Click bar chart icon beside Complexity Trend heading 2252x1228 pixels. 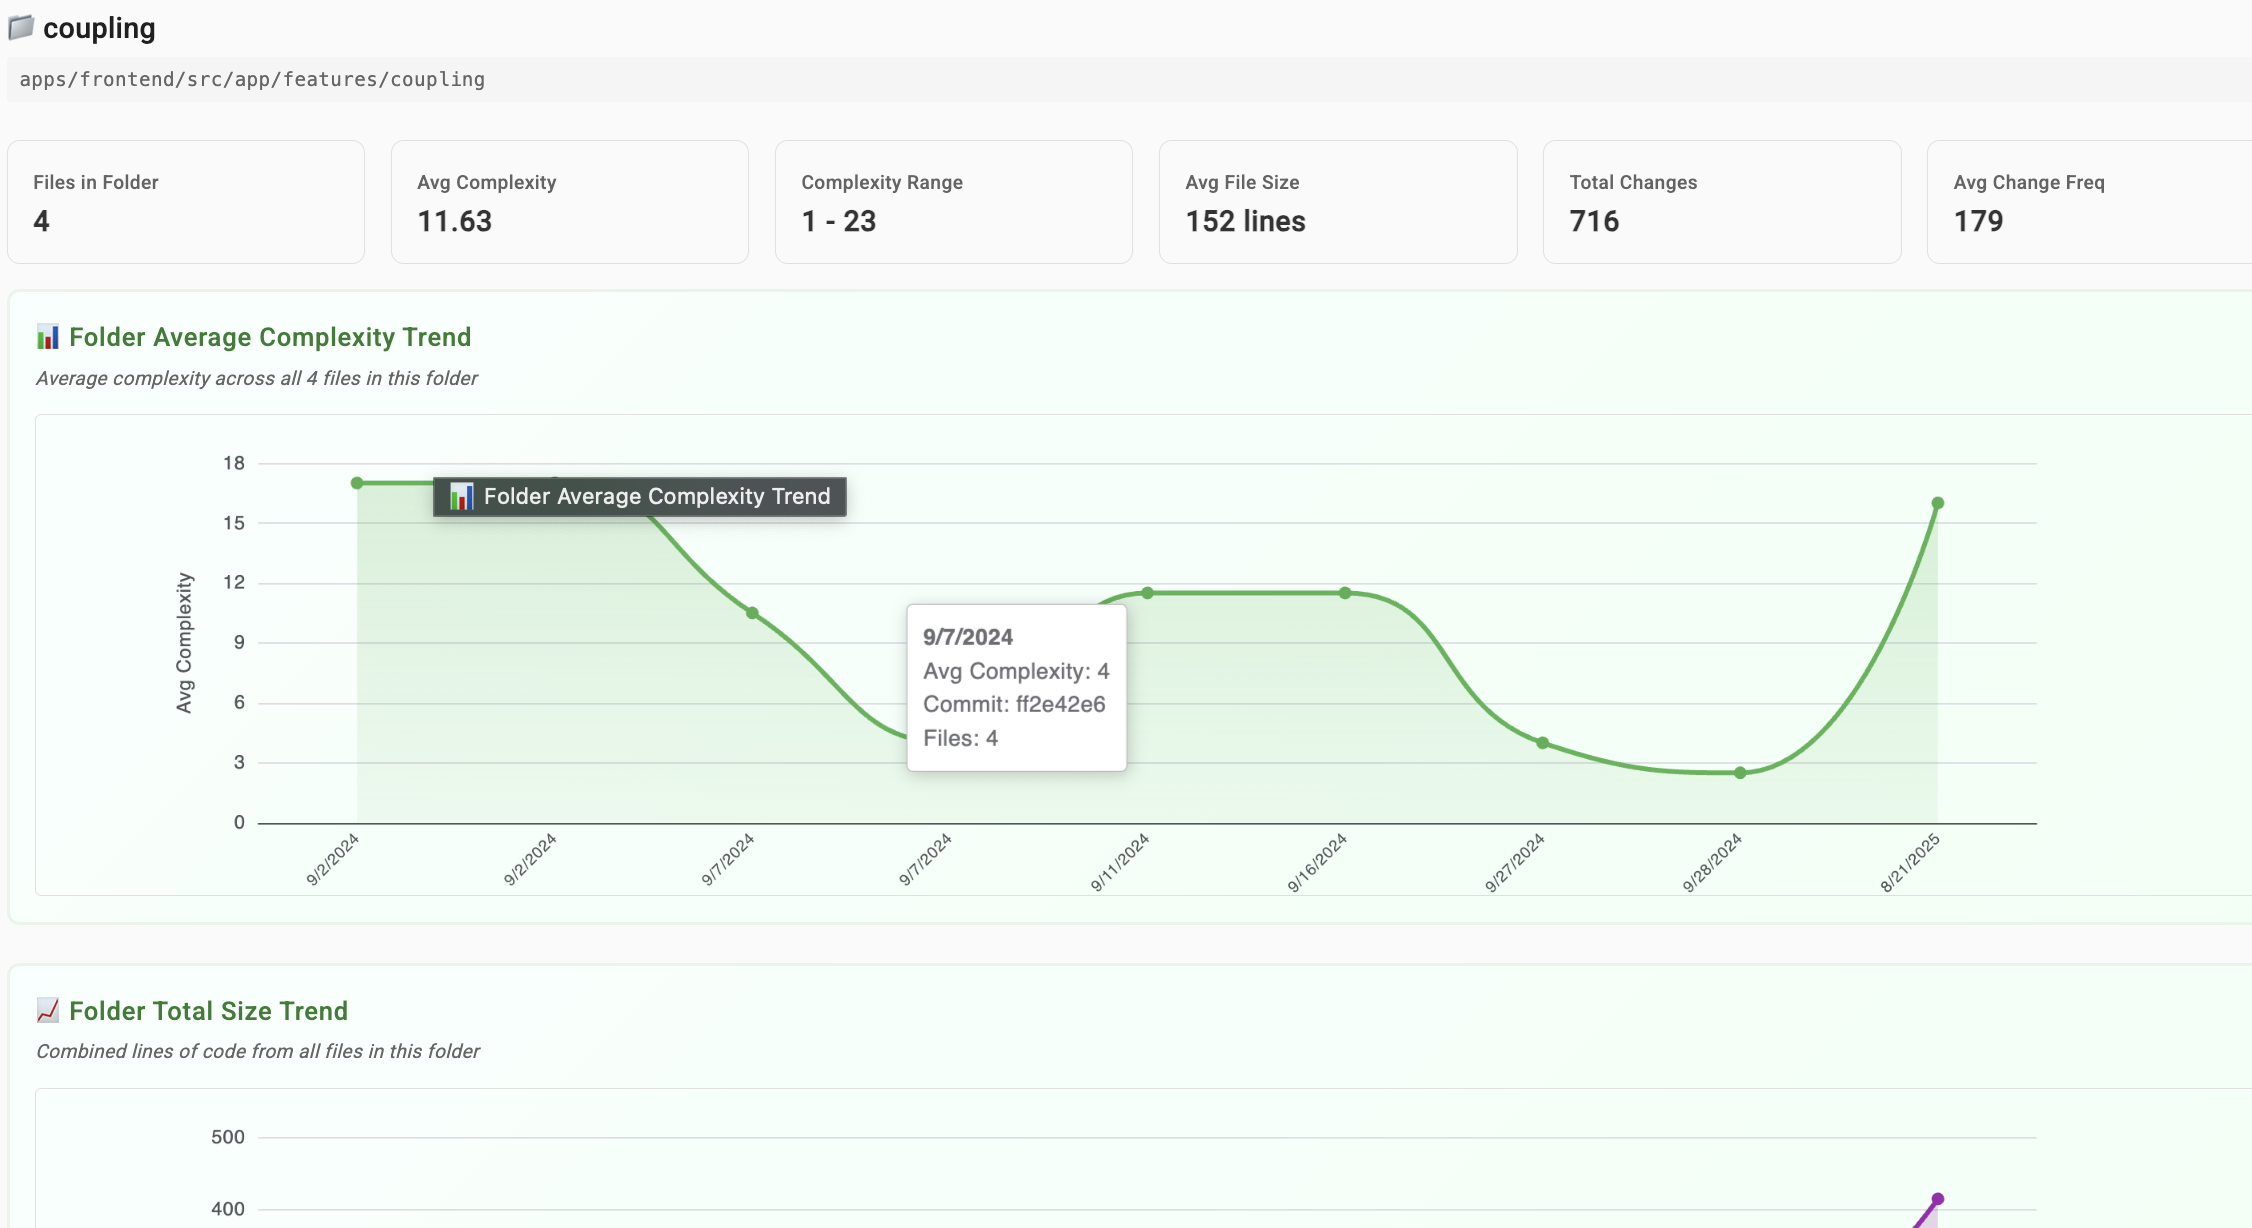[47, 337]
